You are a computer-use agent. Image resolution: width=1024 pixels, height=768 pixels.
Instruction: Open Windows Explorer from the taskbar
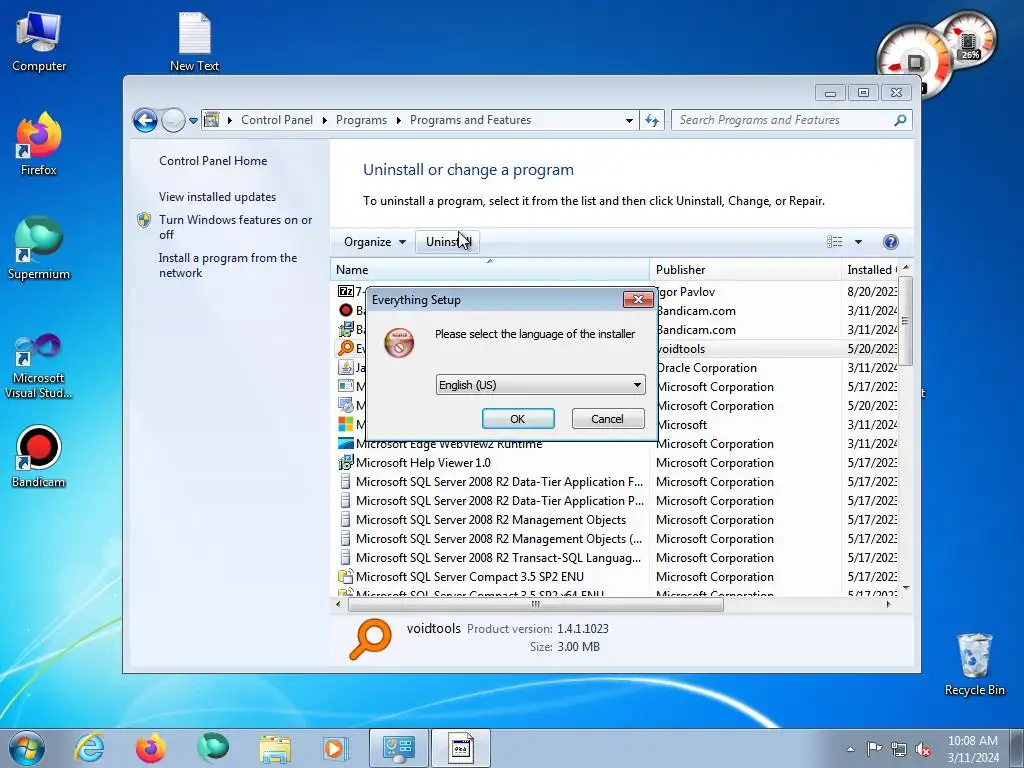(275, 748)
